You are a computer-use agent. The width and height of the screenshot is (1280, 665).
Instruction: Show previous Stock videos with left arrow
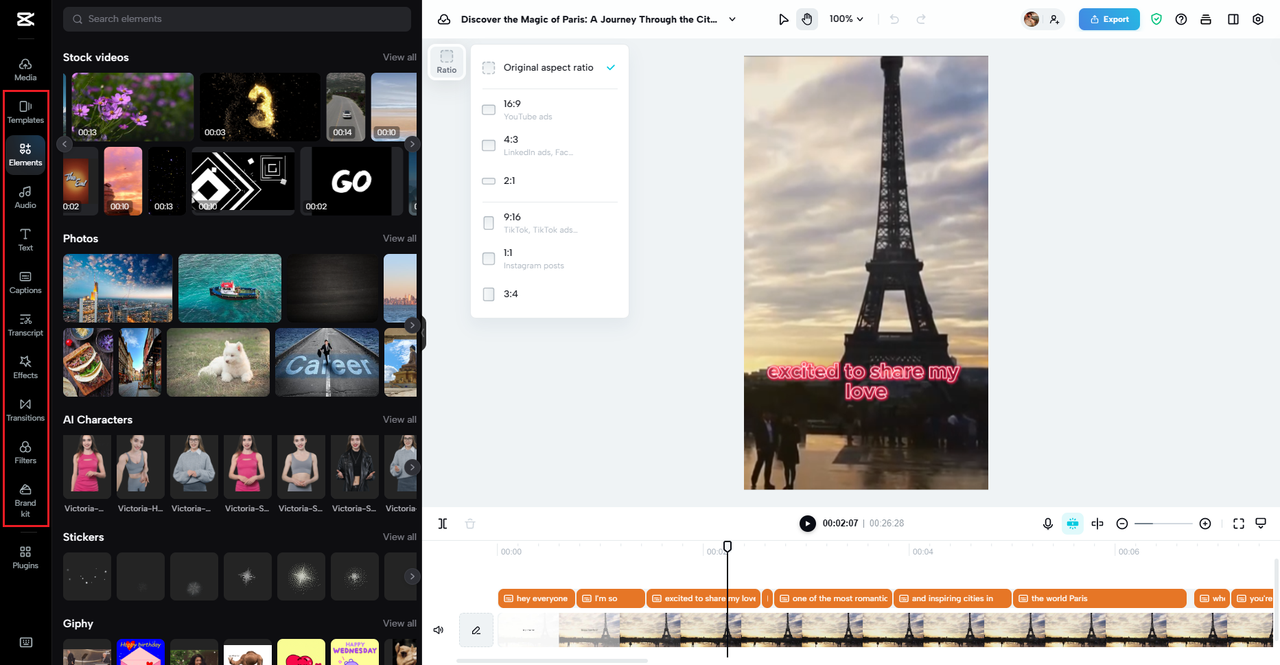pyautogui.click(x=65, y=144)
